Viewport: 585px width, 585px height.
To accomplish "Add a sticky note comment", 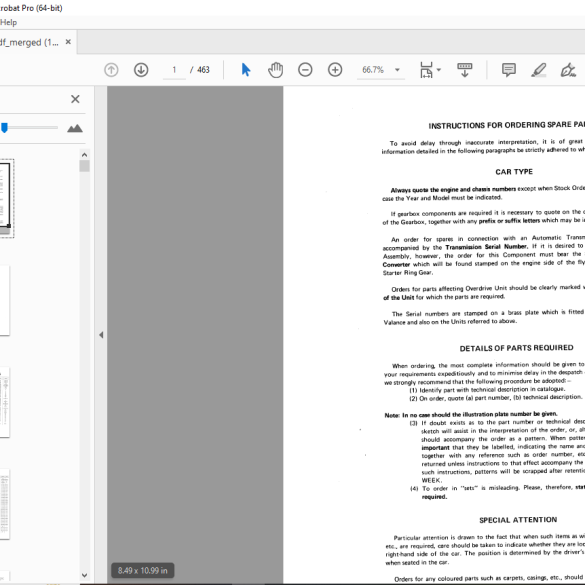I will point(509,70).
